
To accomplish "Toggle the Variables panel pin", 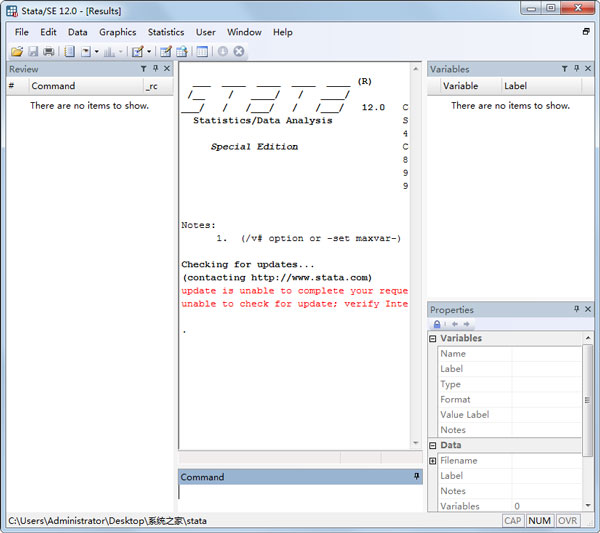I will tap(577, 68).
